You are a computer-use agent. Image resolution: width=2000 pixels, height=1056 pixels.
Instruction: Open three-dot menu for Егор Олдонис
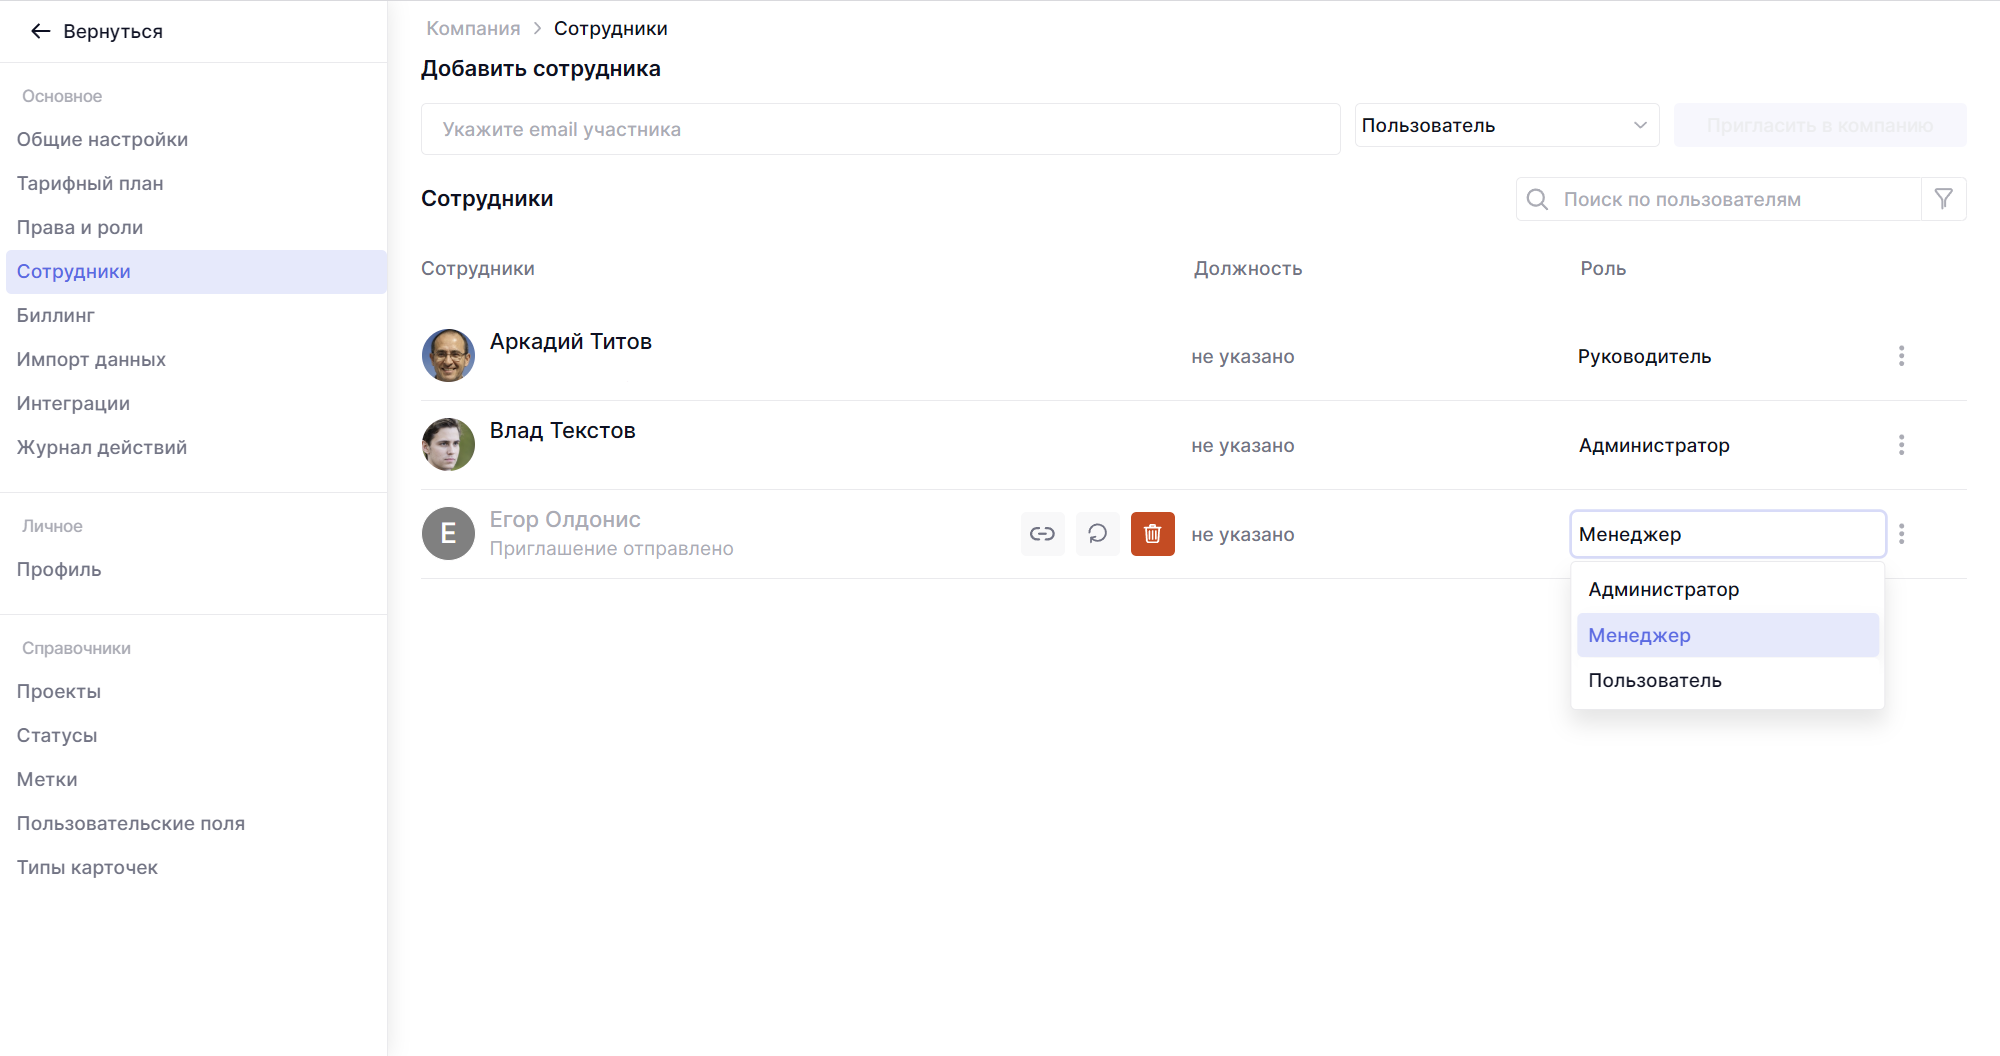1901,534
